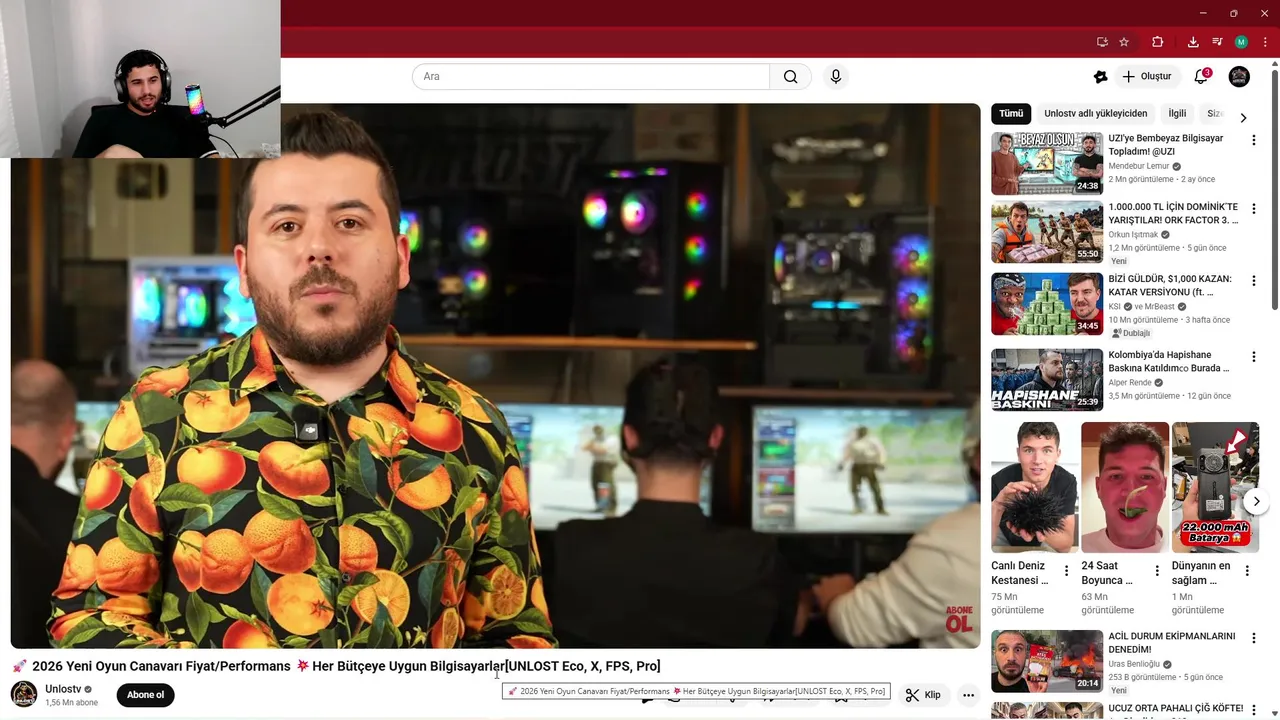Click the Abone OL overlay in video corner
The width and height of the screenshot is (1280, 720).
coord(959,620)
